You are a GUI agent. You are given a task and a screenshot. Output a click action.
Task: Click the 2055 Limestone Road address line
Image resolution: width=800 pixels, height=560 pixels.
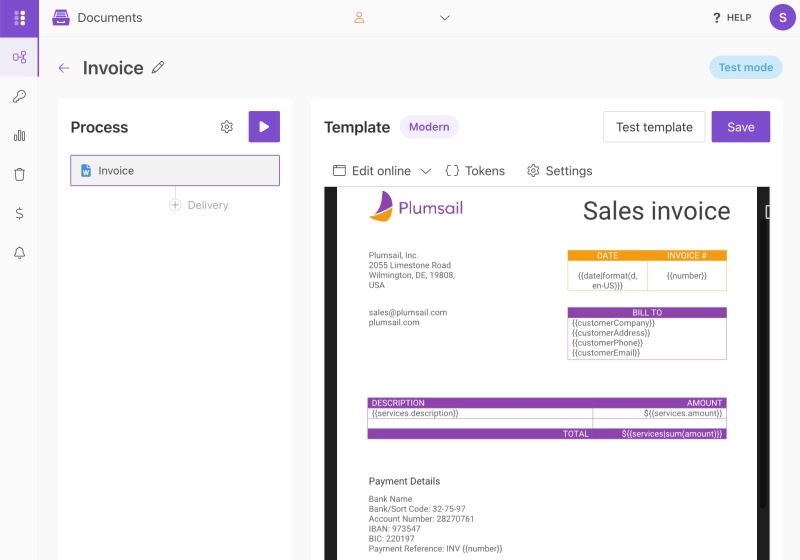410,265
